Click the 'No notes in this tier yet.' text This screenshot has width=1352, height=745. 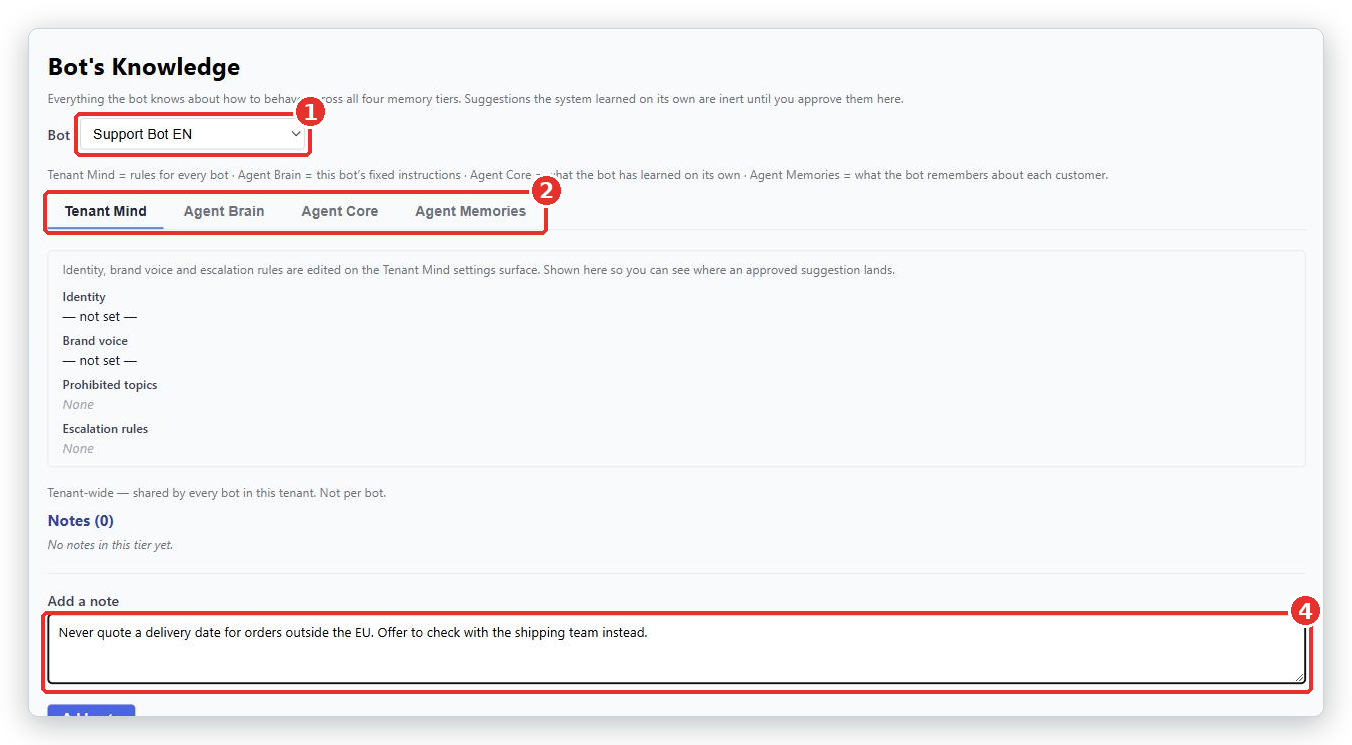pyautogui.click(x=110, y=545)
